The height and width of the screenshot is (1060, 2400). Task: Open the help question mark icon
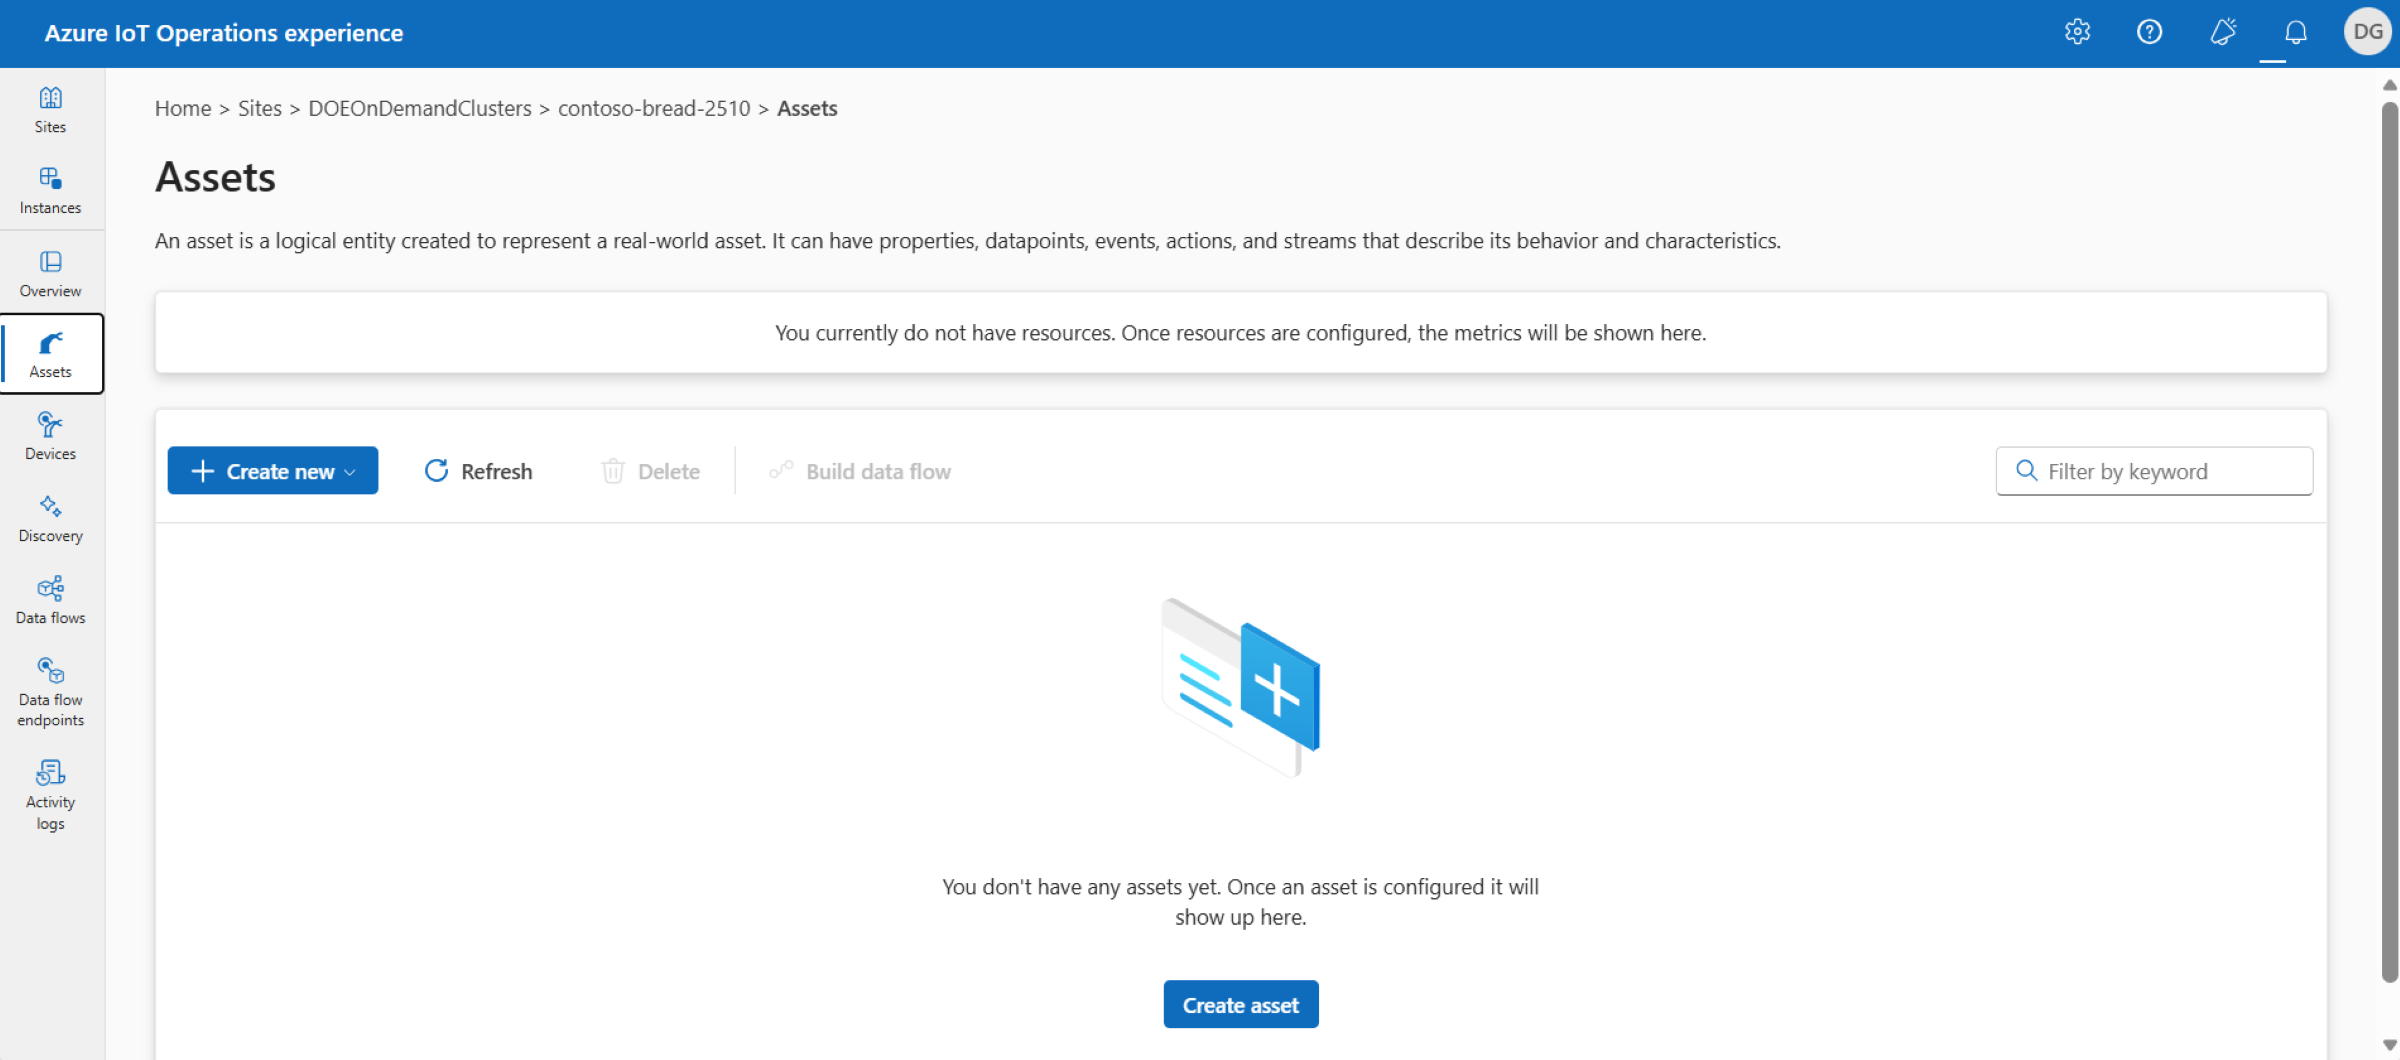click(2149, 32)
